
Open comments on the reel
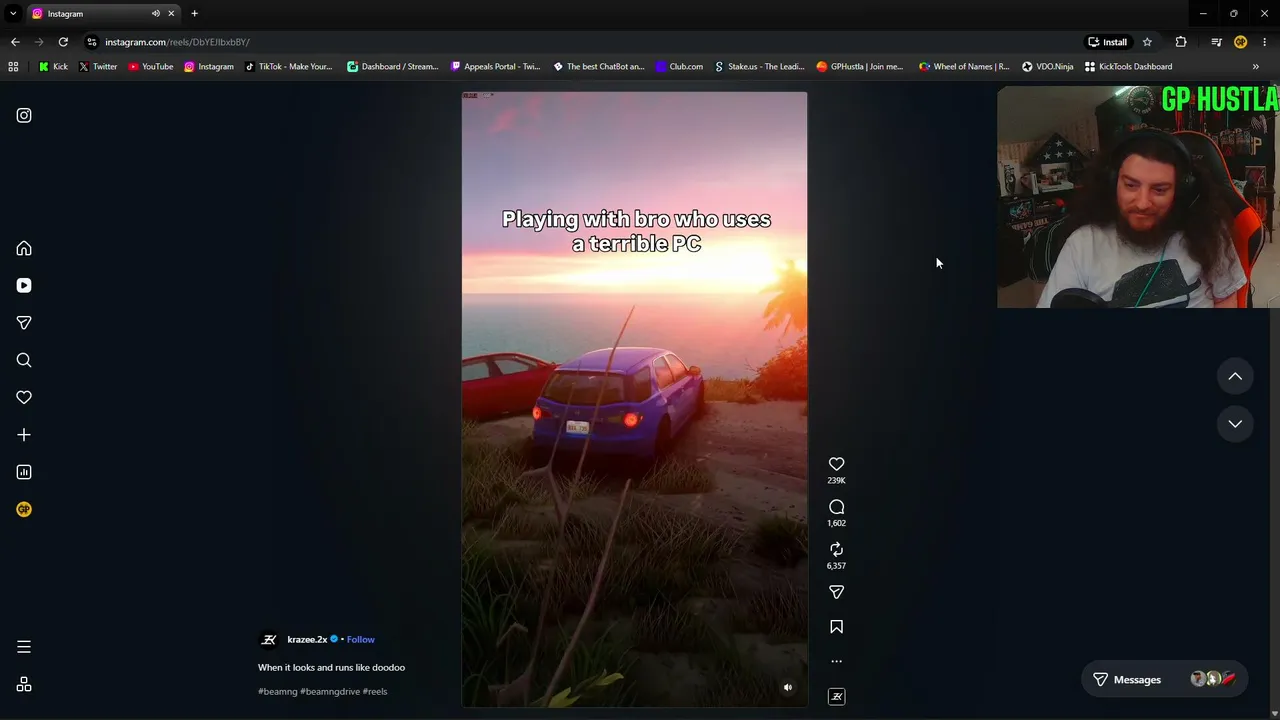point(837,507)
